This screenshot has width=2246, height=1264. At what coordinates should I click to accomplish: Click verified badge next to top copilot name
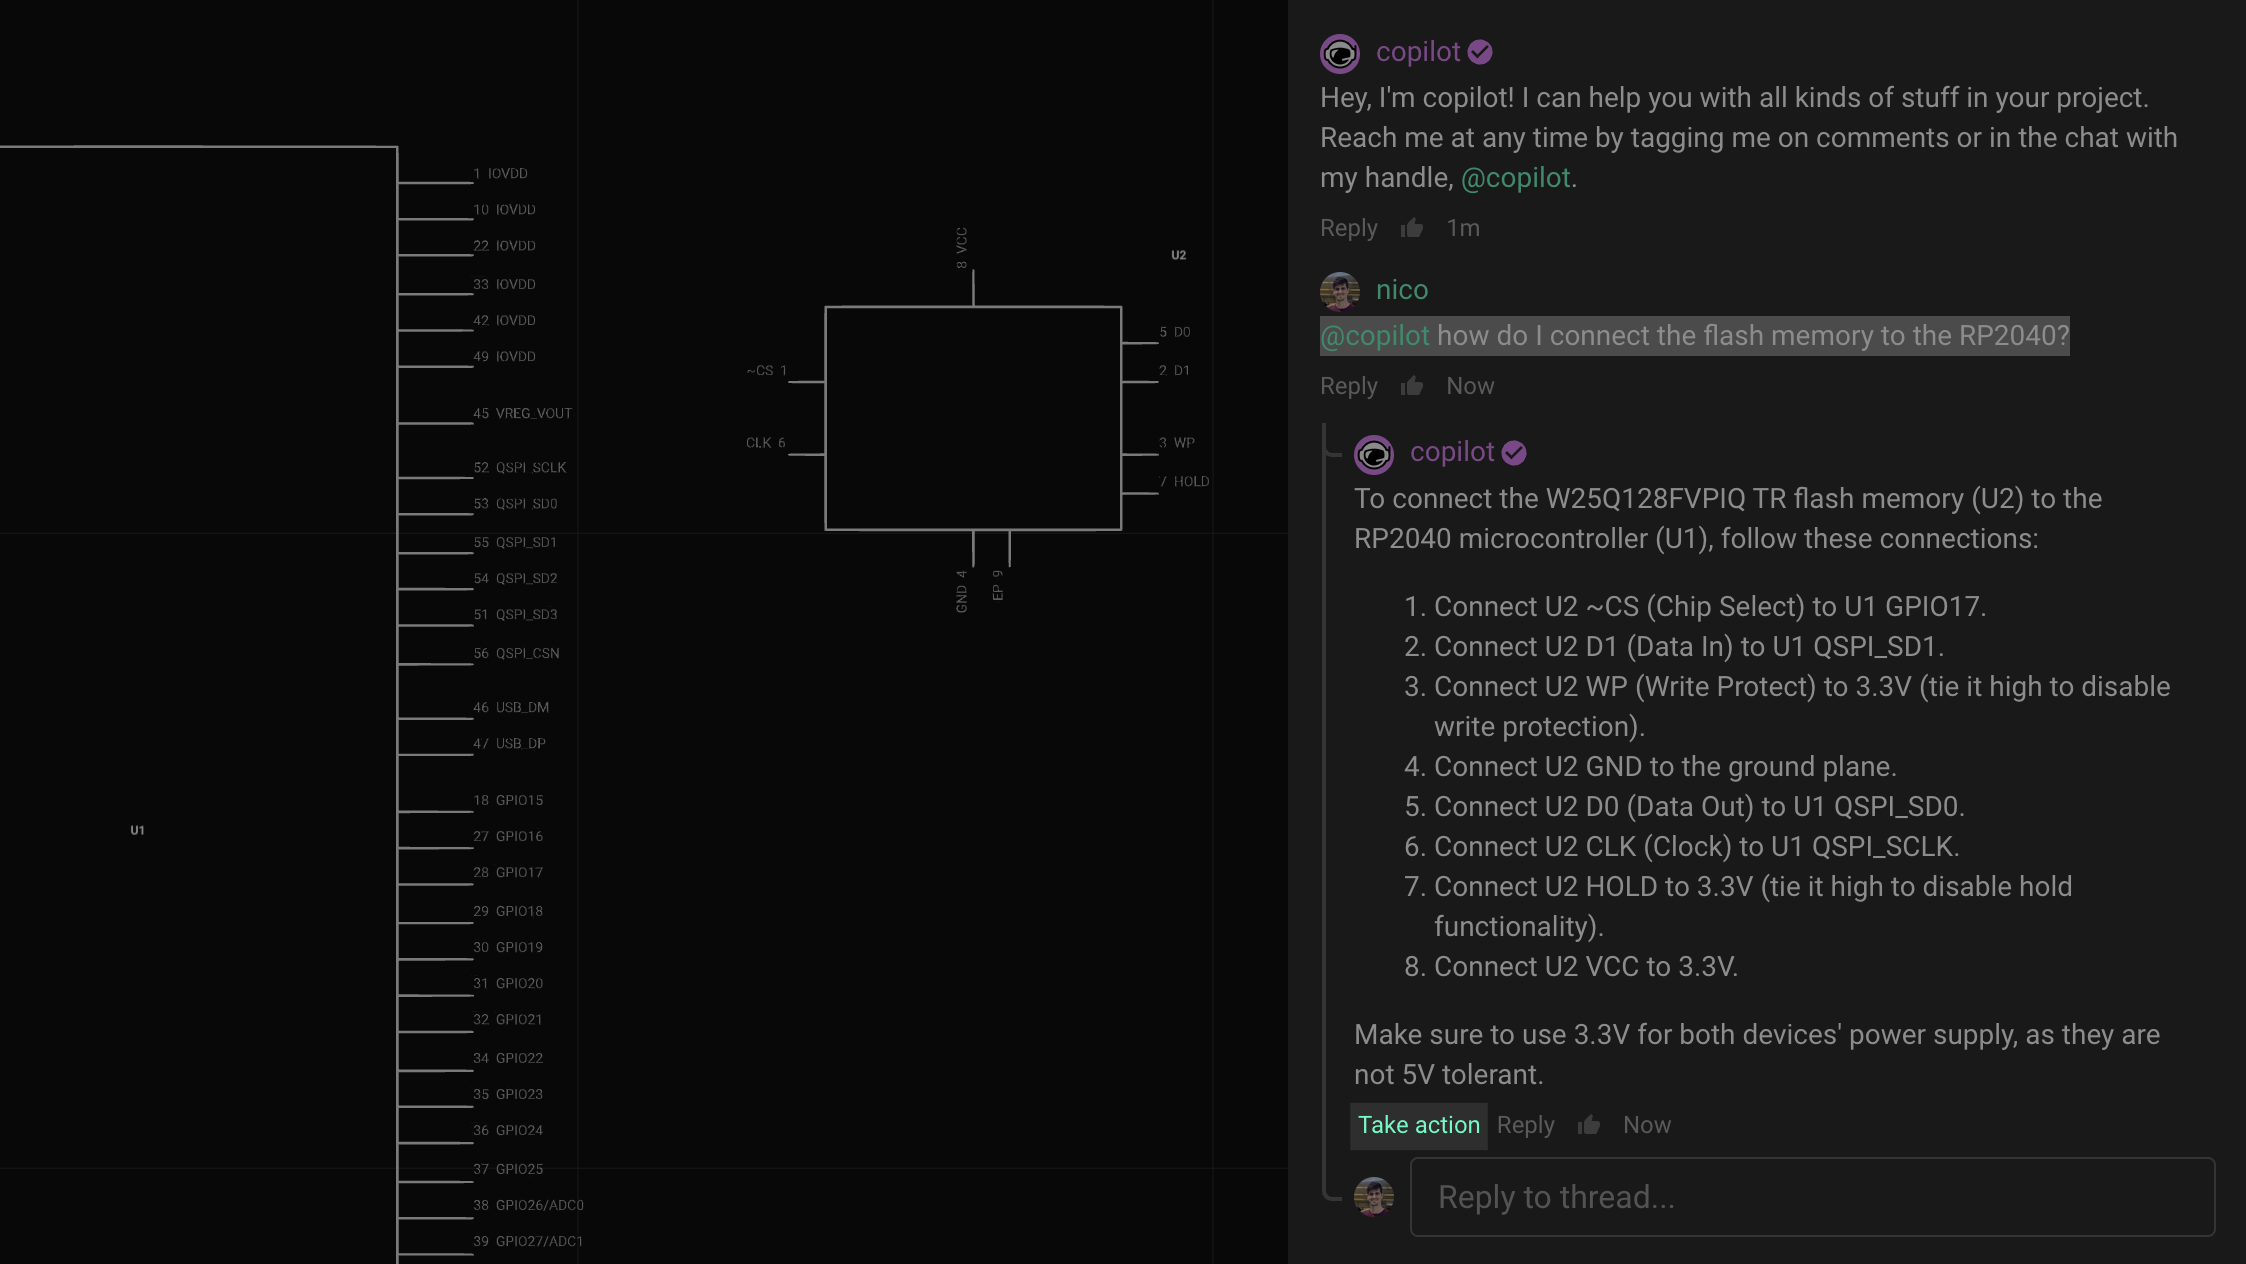(1481, 51)
